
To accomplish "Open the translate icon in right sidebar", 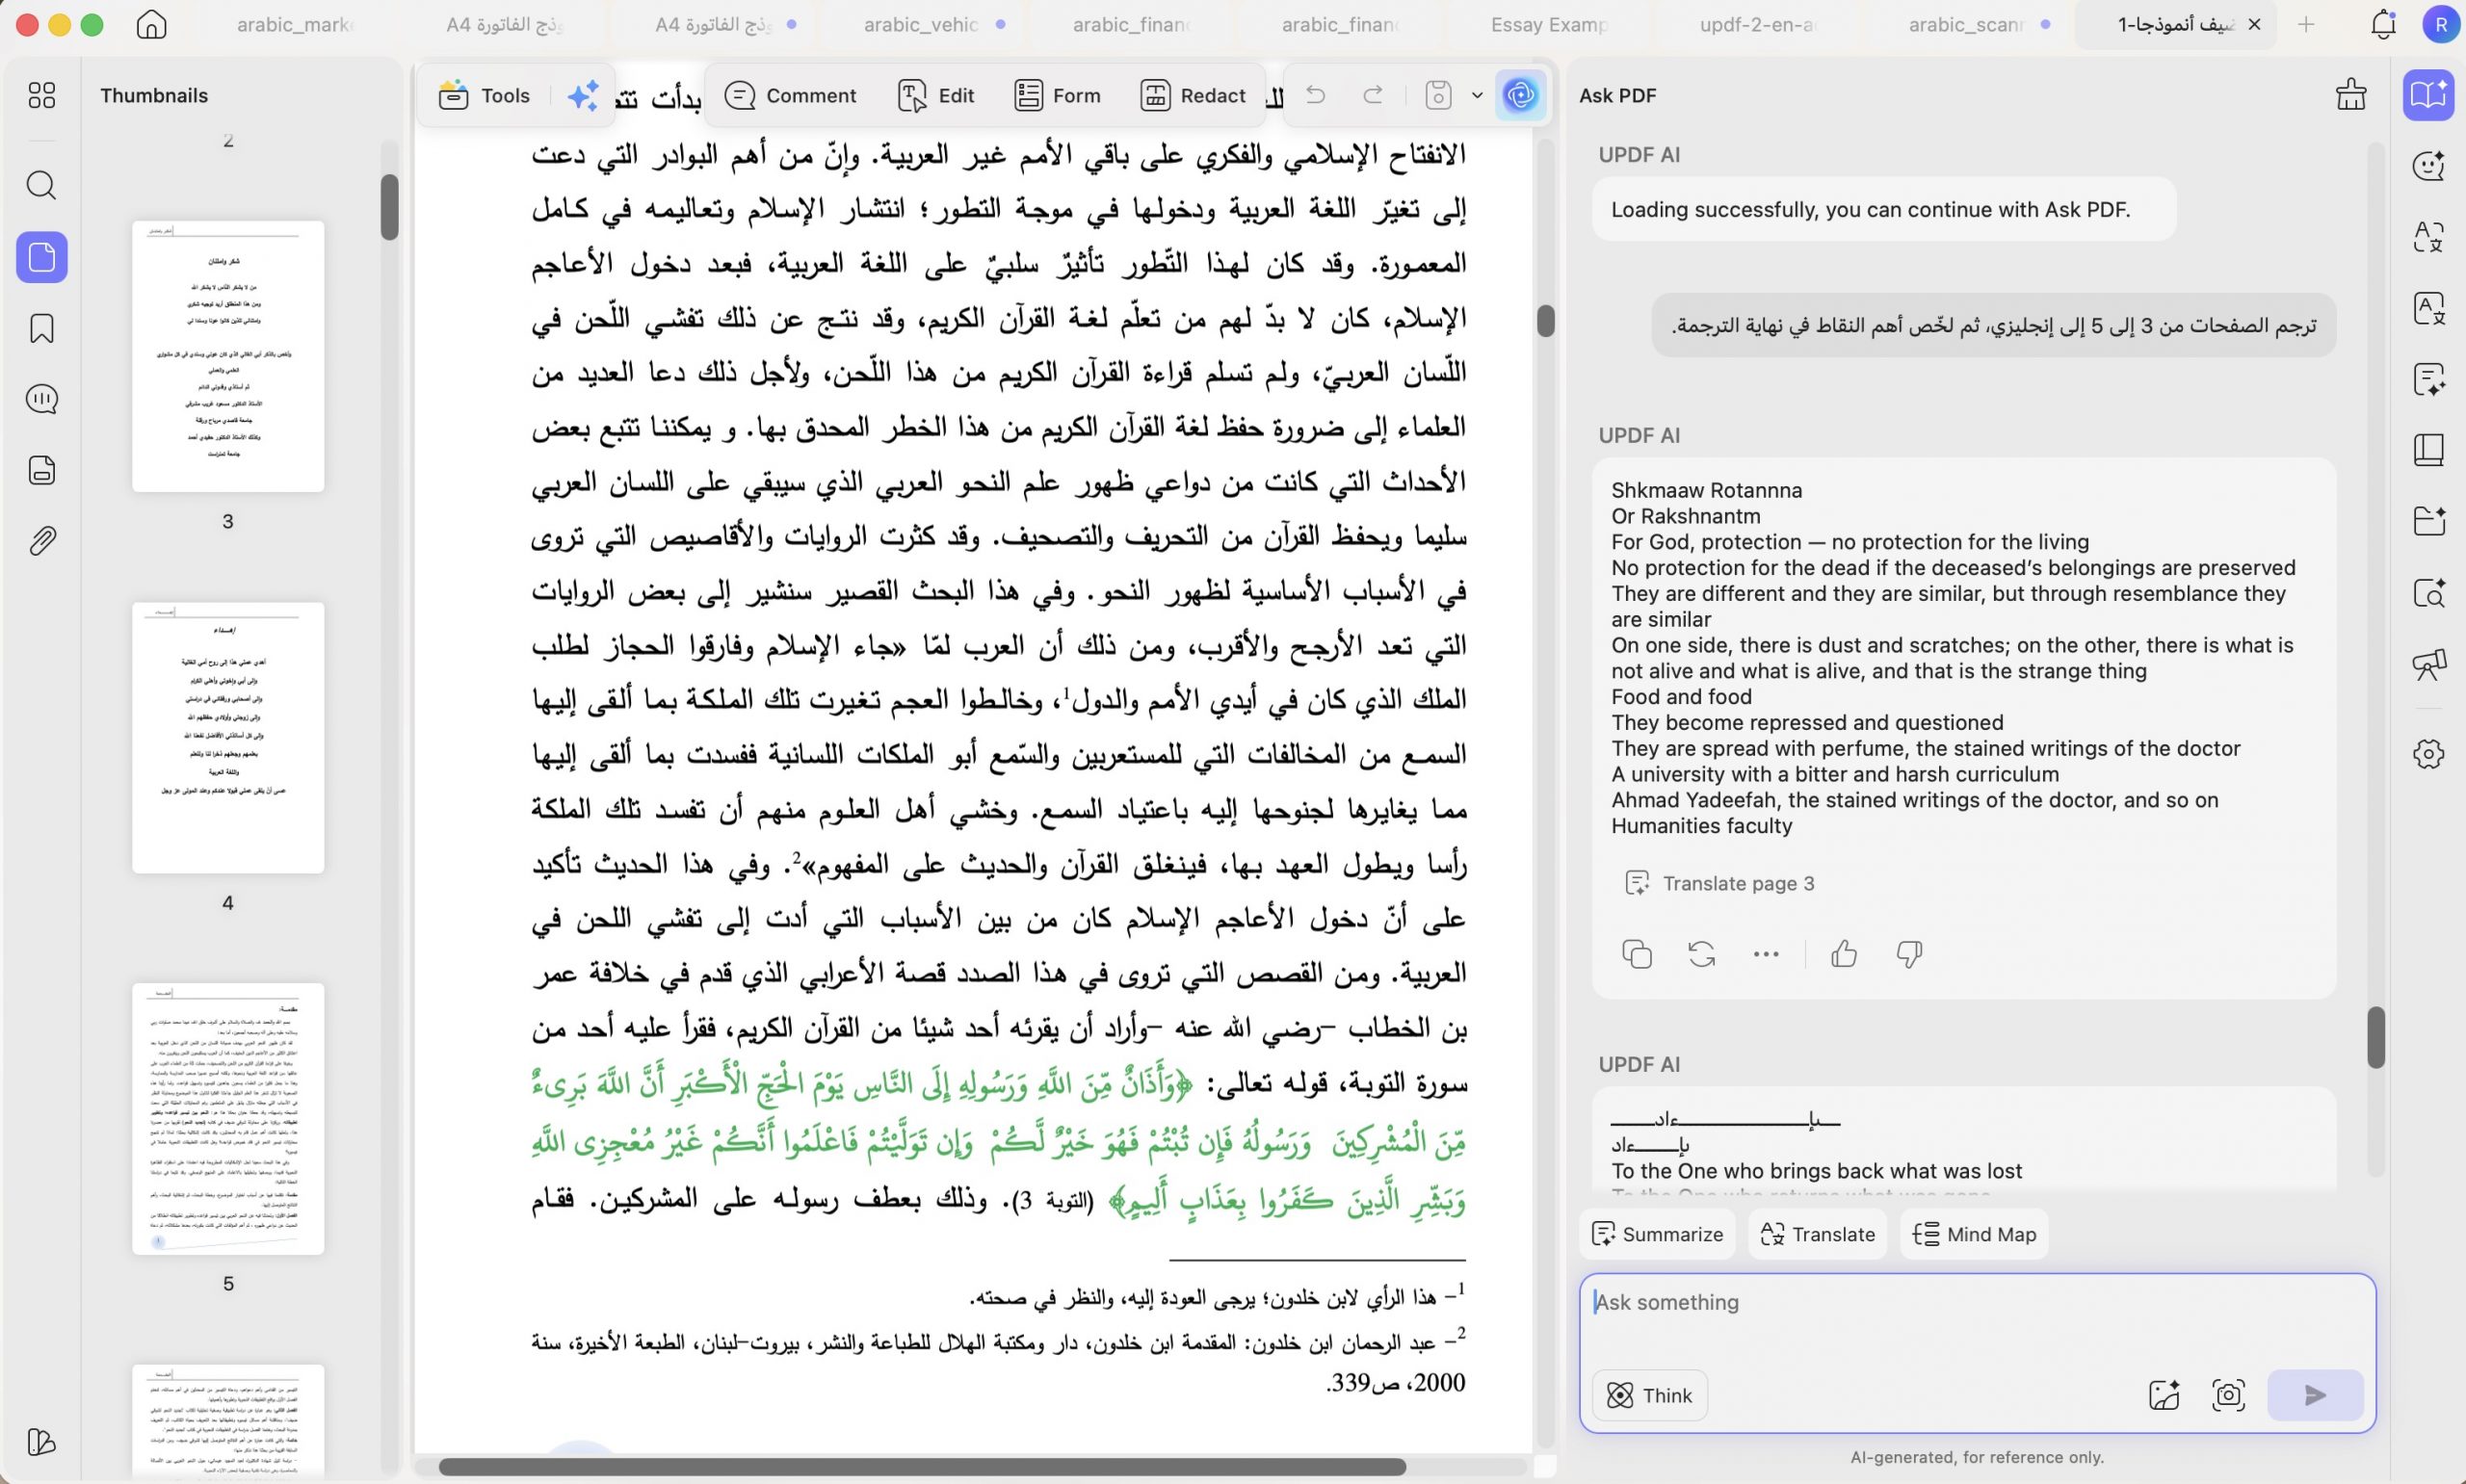I will [2429, 237].
